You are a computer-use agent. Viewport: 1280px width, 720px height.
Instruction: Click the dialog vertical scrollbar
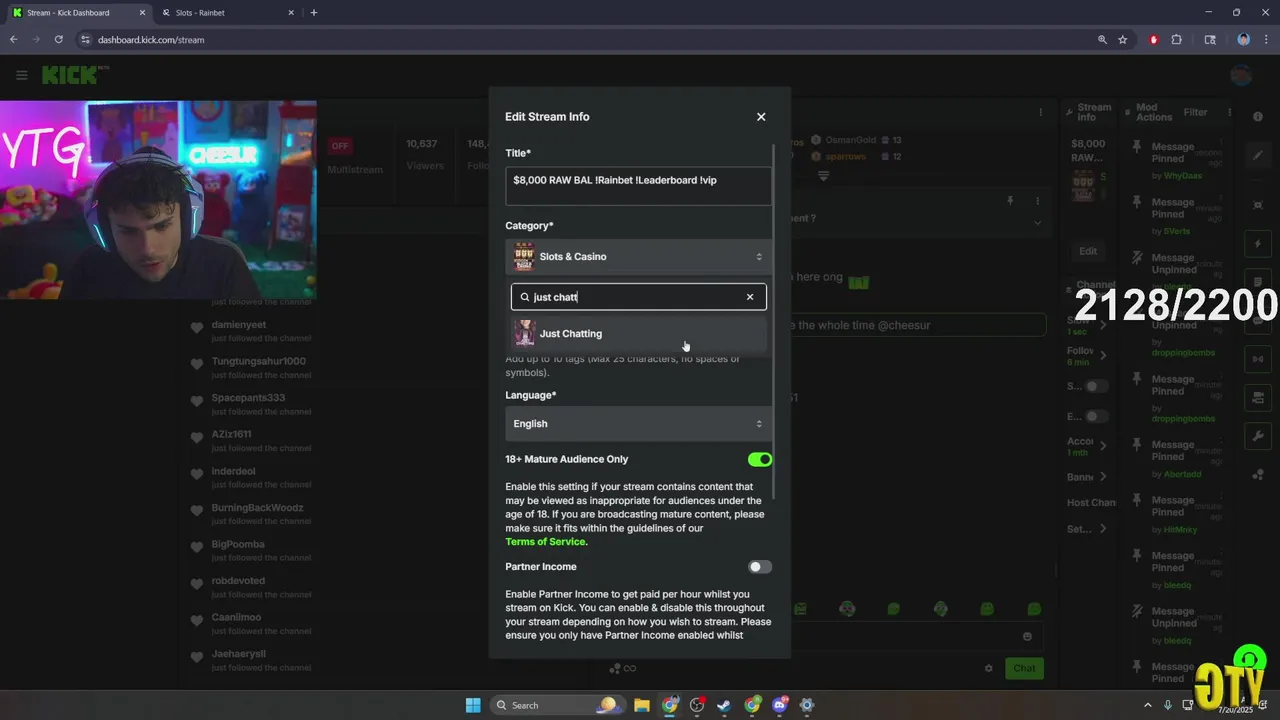(775, 320)
